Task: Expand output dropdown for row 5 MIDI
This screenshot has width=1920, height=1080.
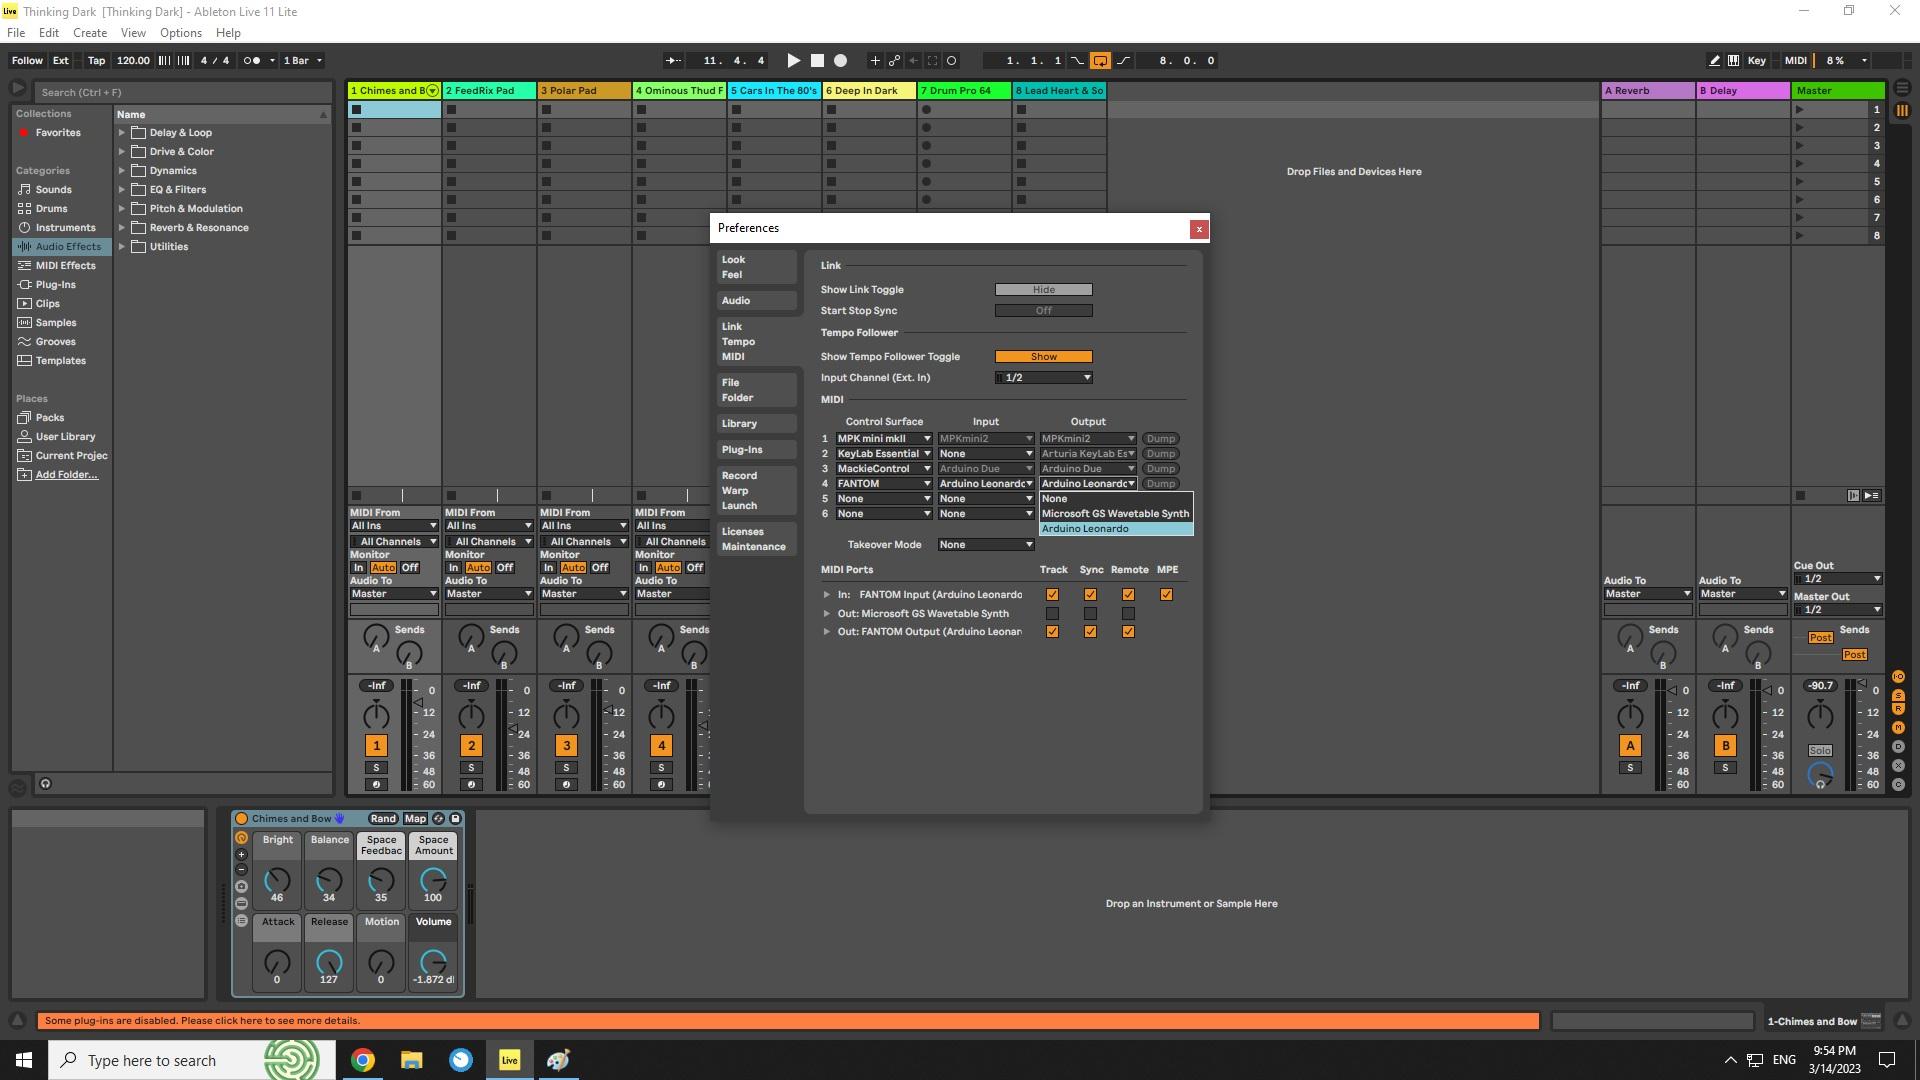Action: (1130, 498)
